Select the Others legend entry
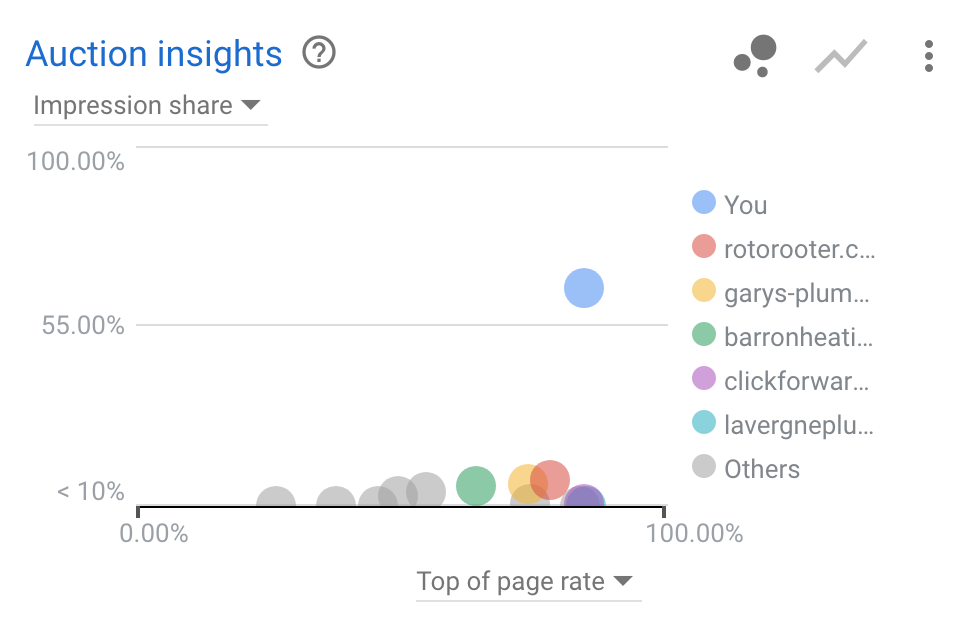 pos(761,469)
